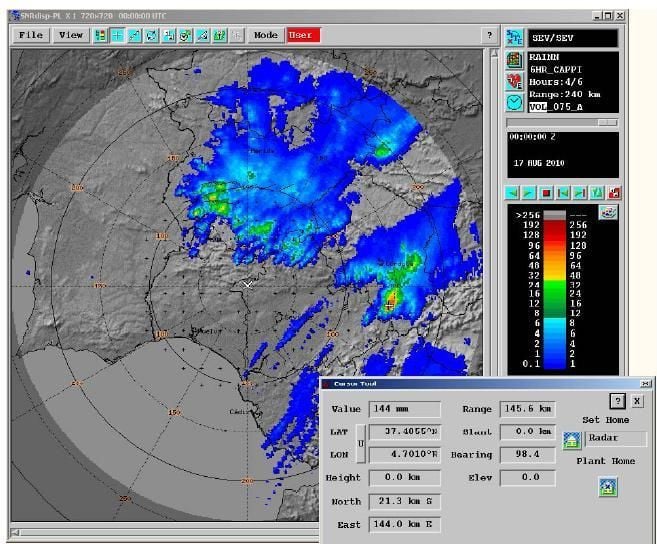Stop the animation with red square button
Screen dimensions: 657x544
[546, 193]
